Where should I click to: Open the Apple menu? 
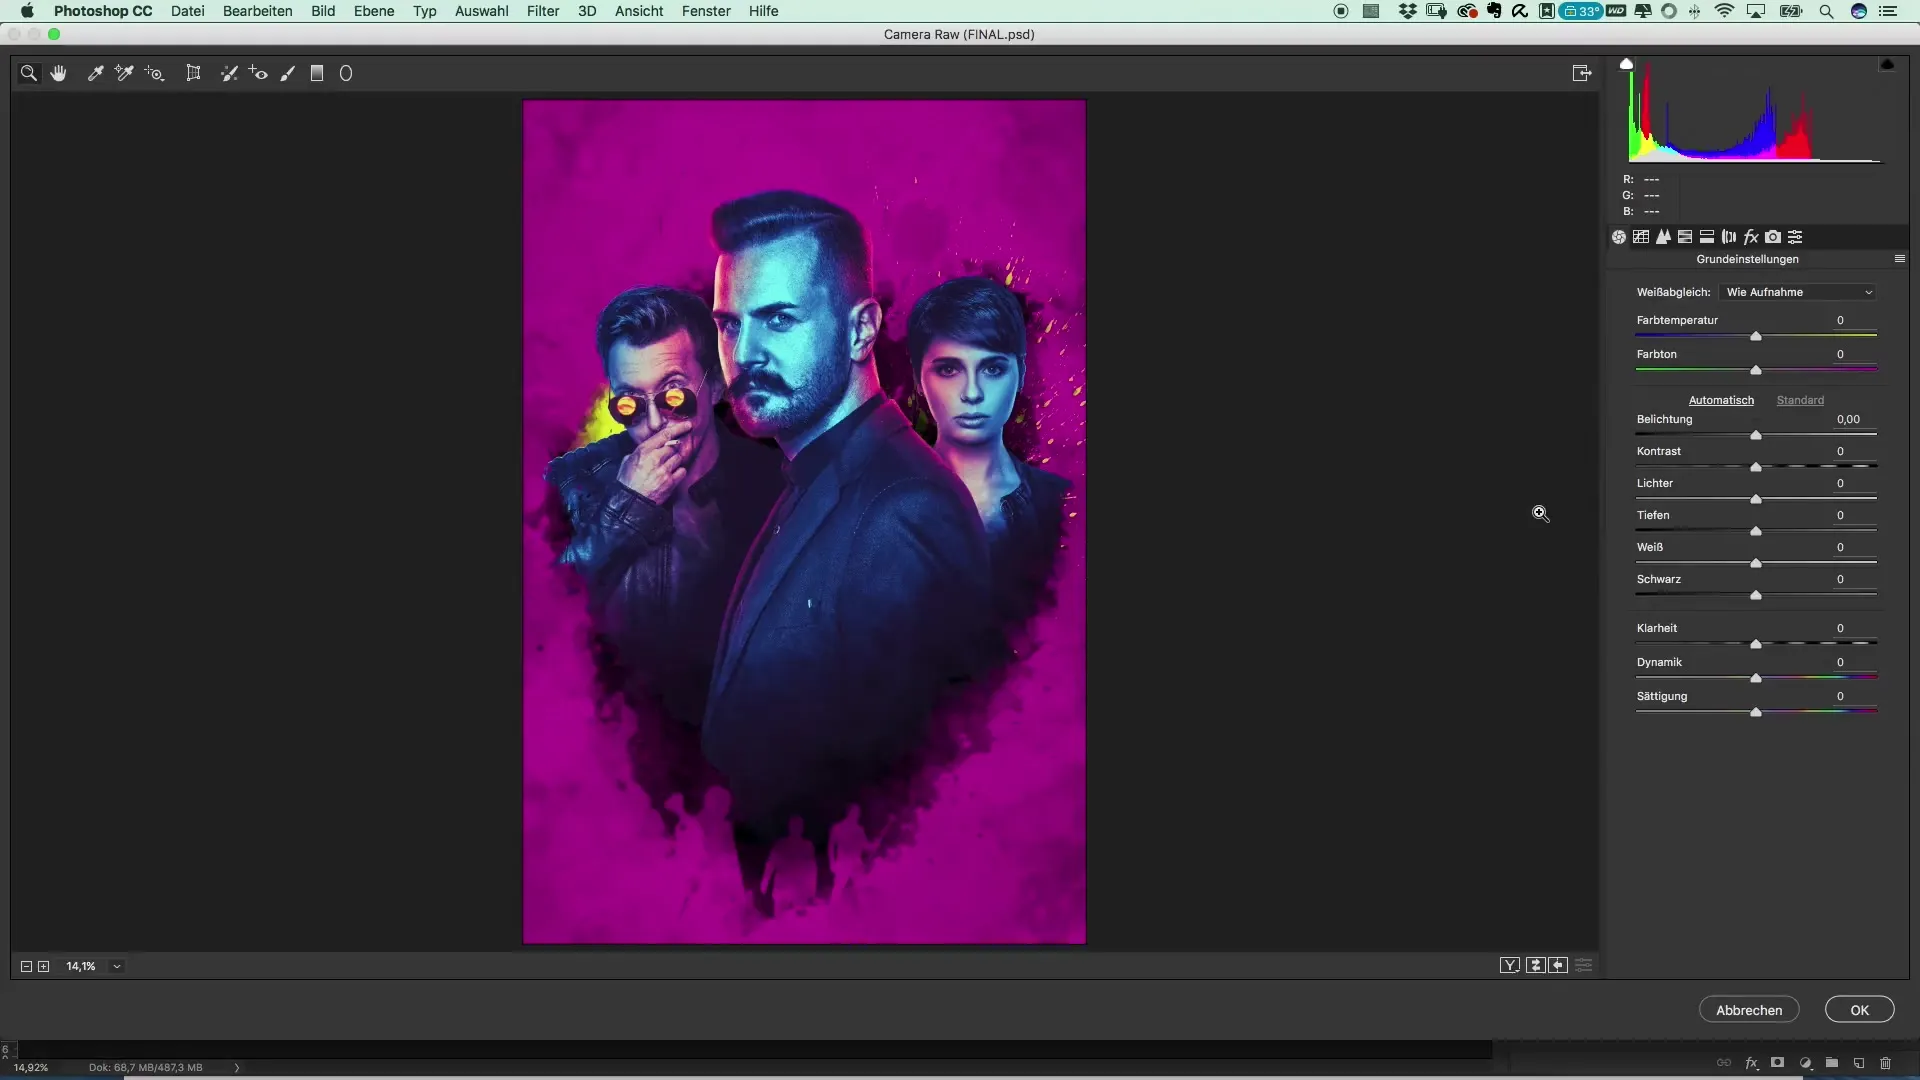27,11
